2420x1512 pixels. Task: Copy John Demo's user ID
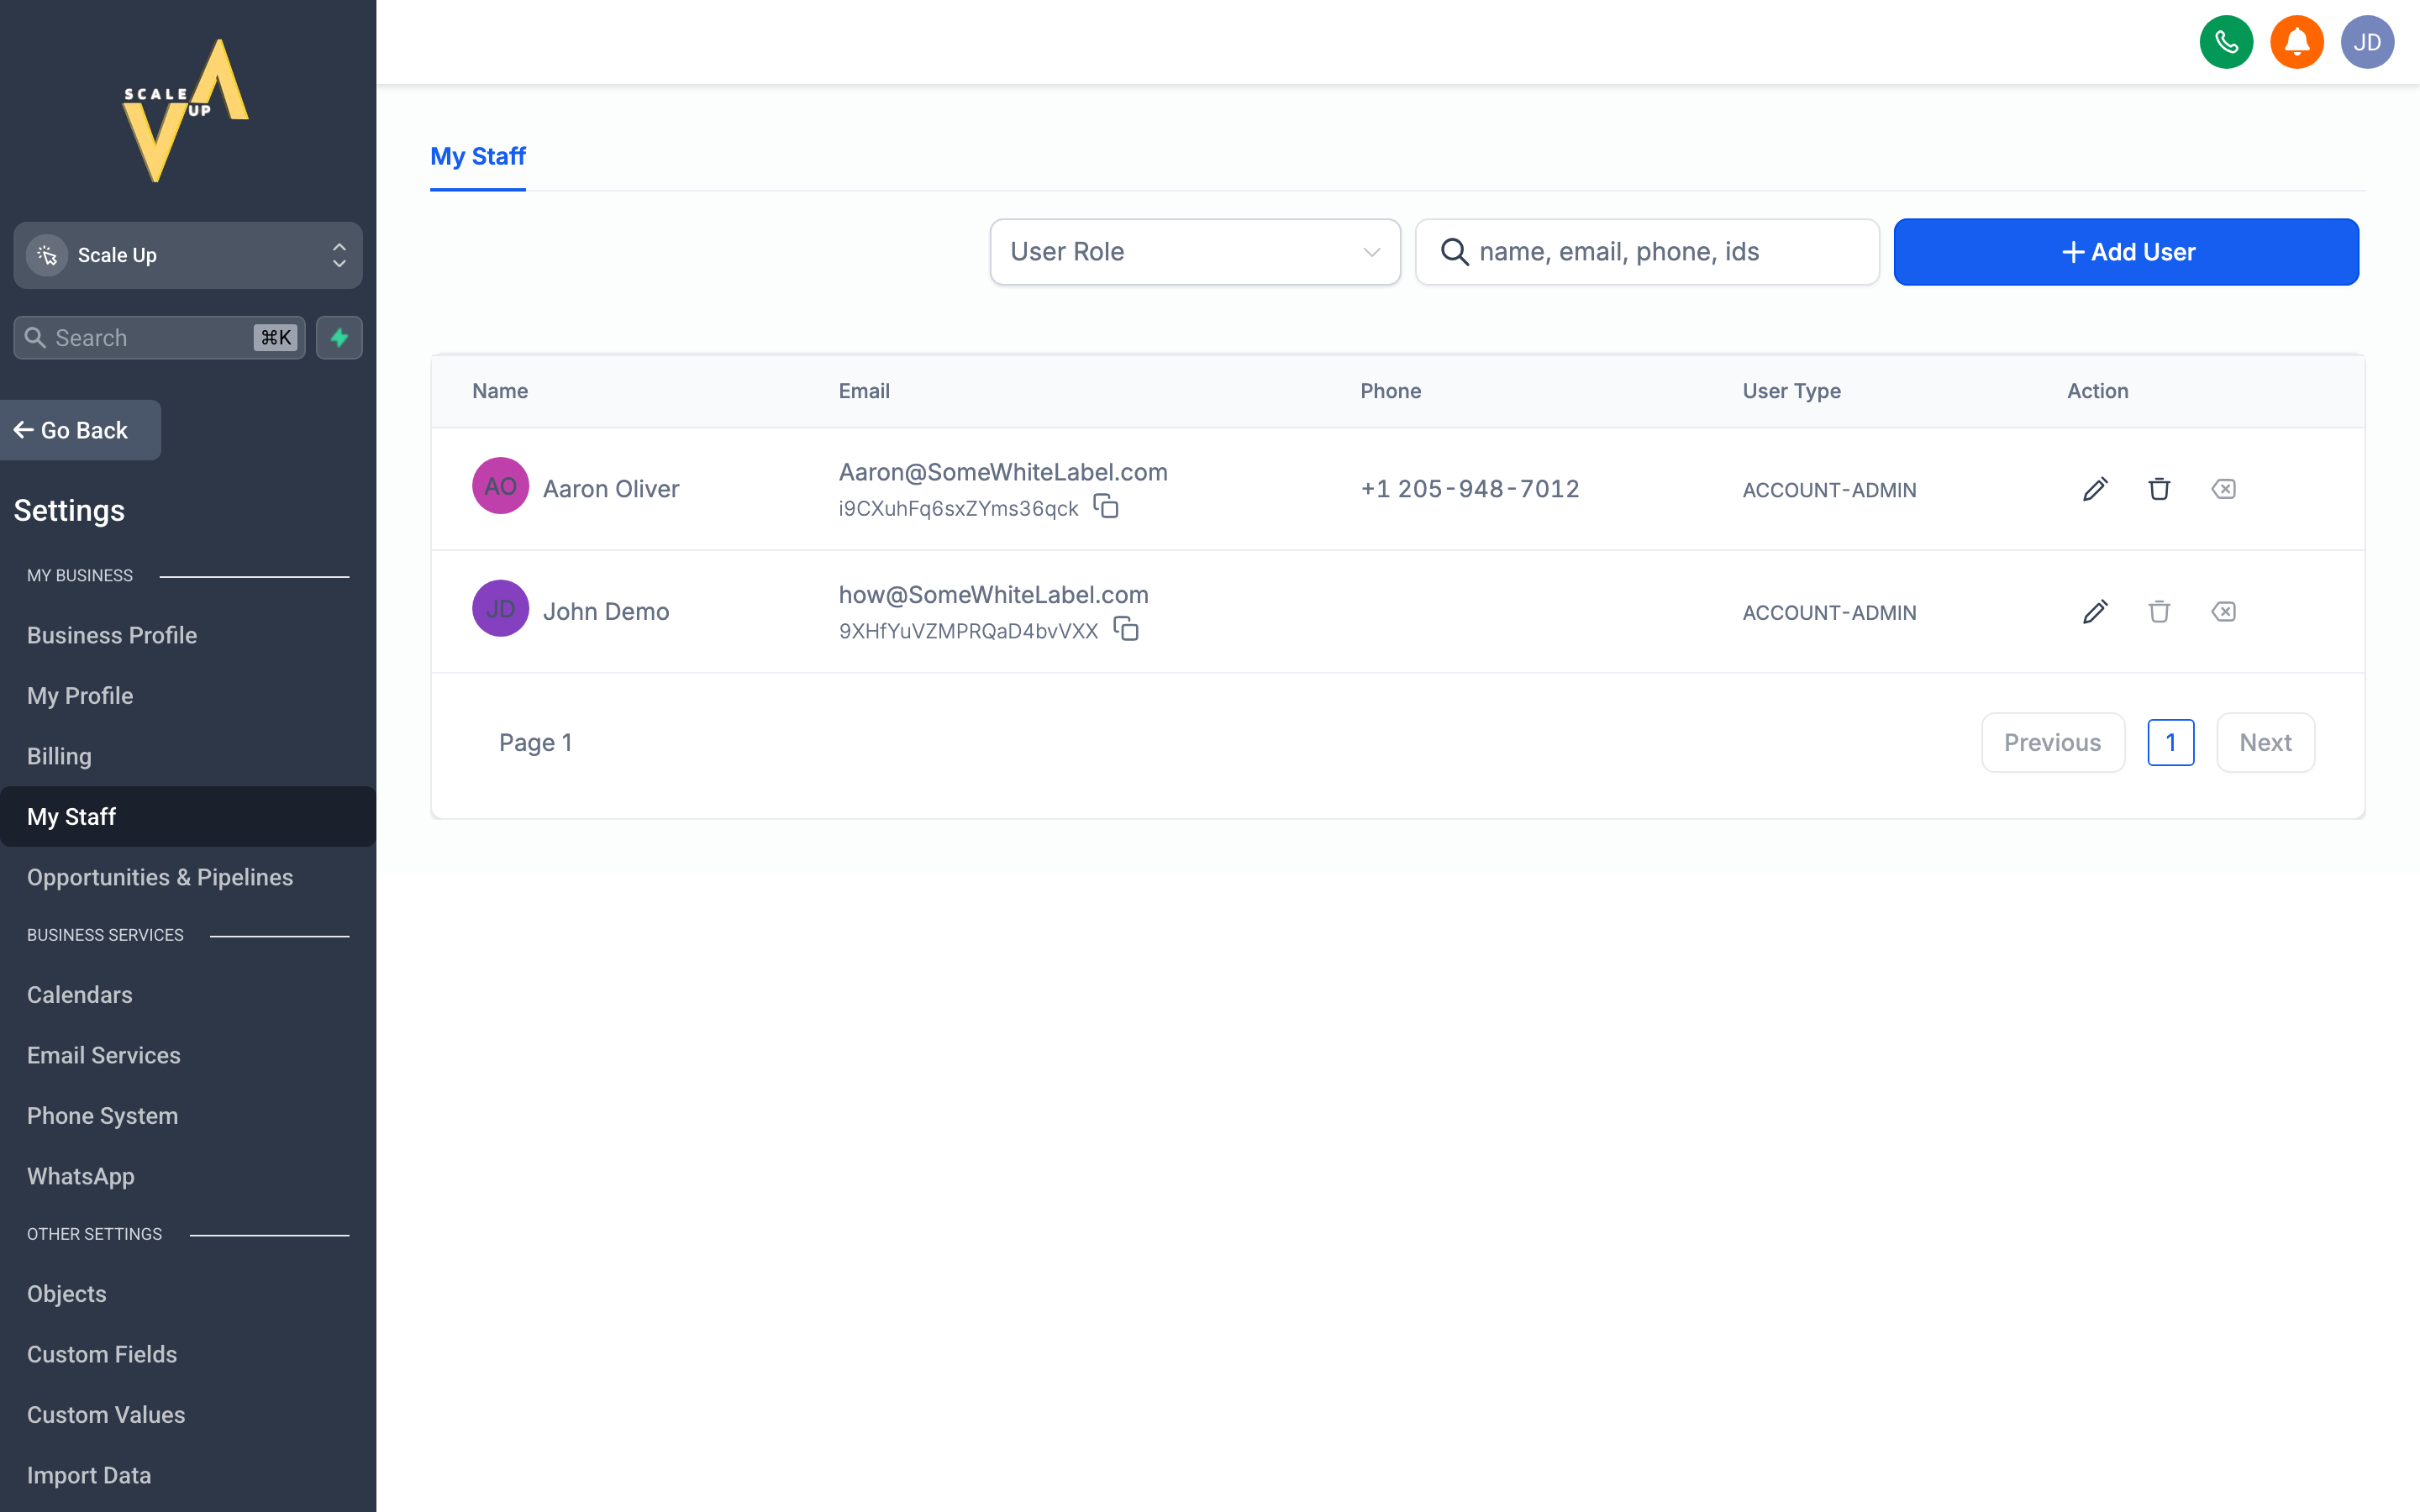[x=1126, y=629]
